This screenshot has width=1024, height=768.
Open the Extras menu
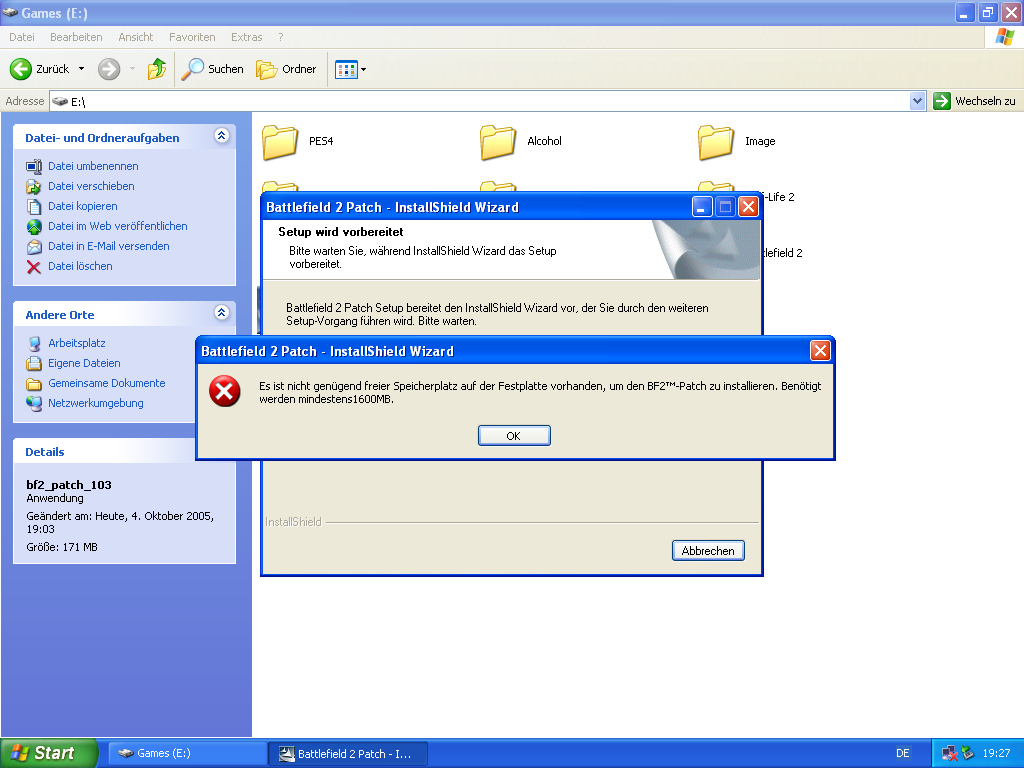point(246,37)
